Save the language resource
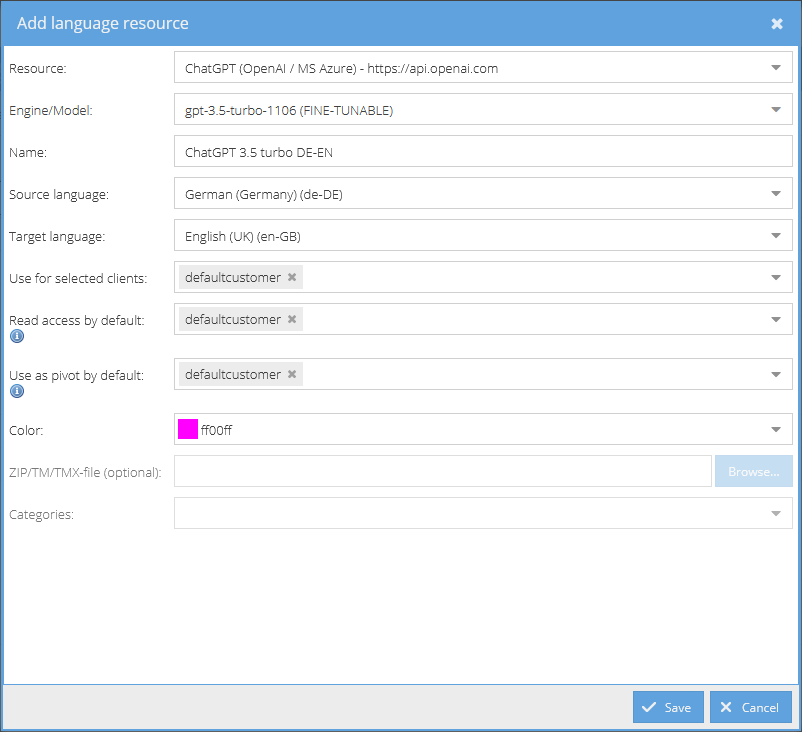Viewport: 802px width, 732px height. pyautogui.click(x=668, y=707)
